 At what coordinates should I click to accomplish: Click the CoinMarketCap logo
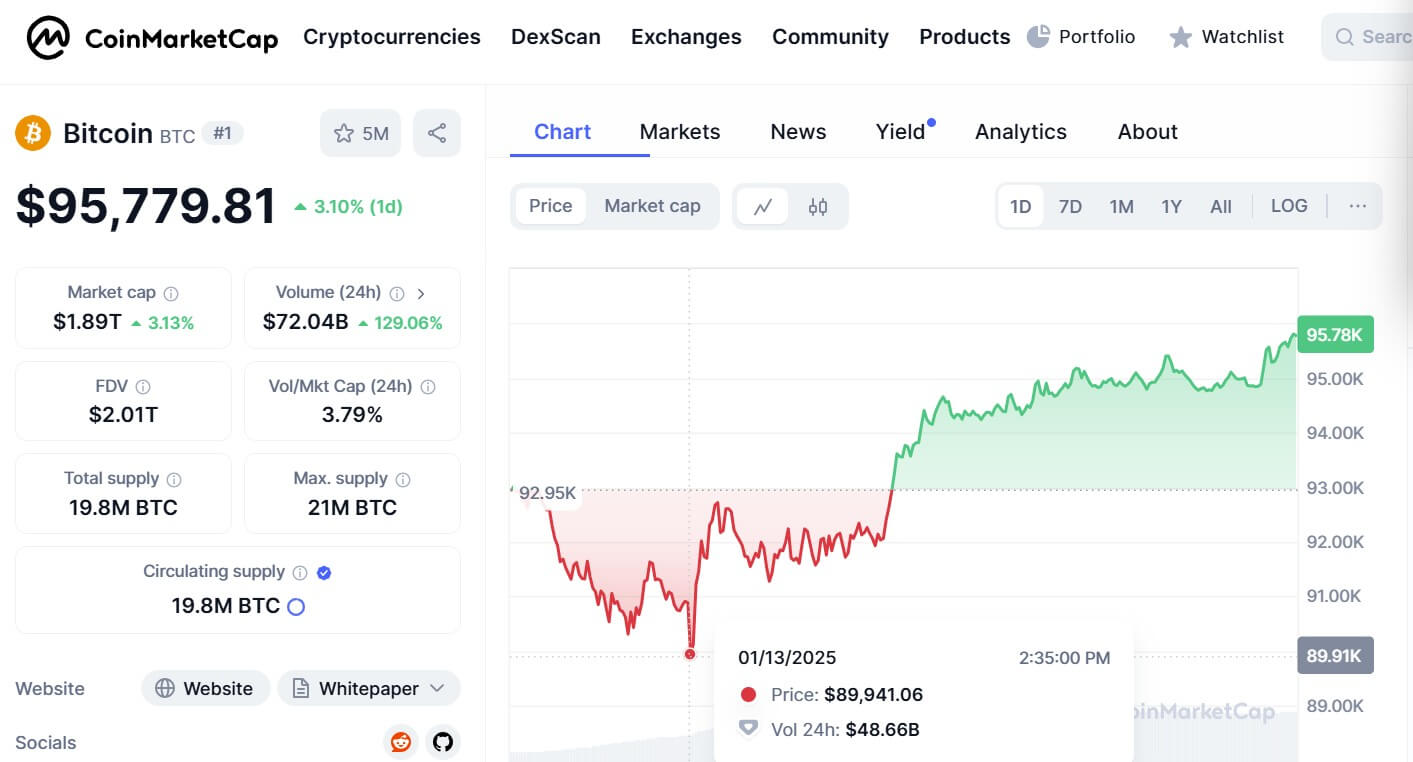click(x=152, y=38)
